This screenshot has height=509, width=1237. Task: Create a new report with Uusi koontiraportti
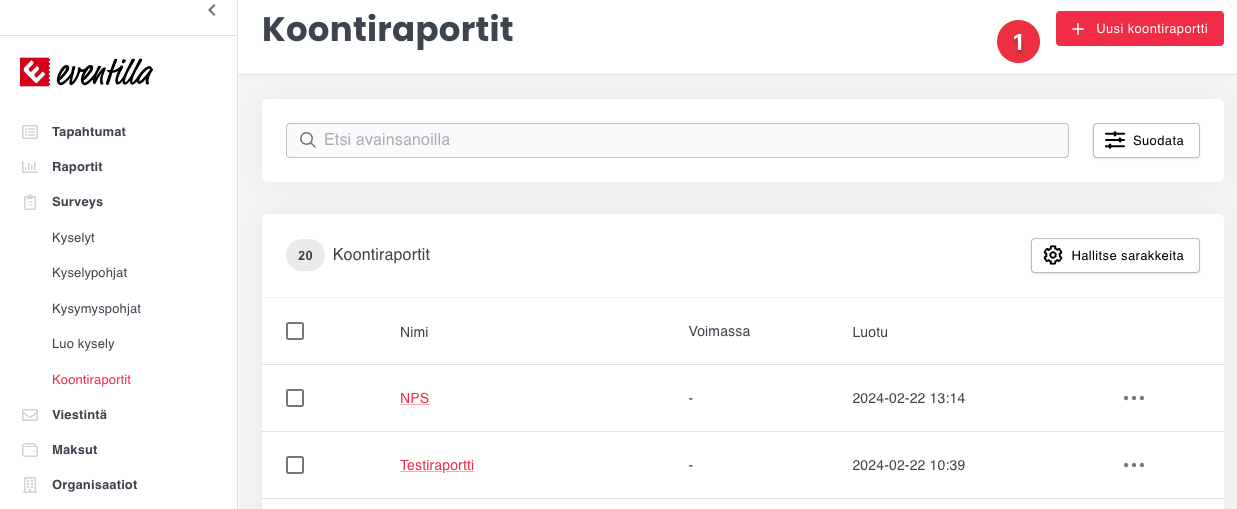tap(1140, 30)
